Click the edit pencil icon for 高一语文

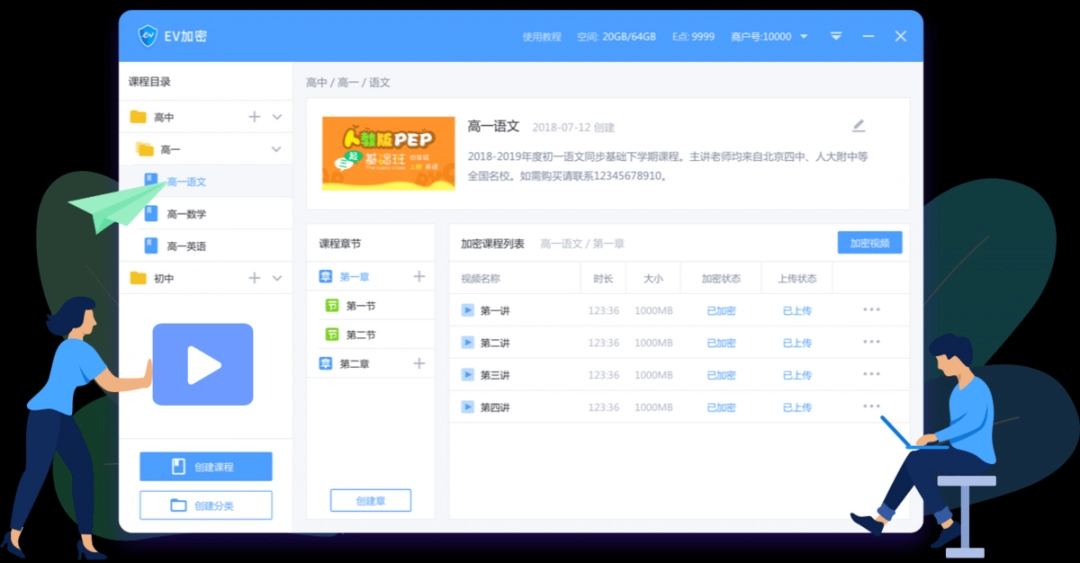[x=858, y=126]
